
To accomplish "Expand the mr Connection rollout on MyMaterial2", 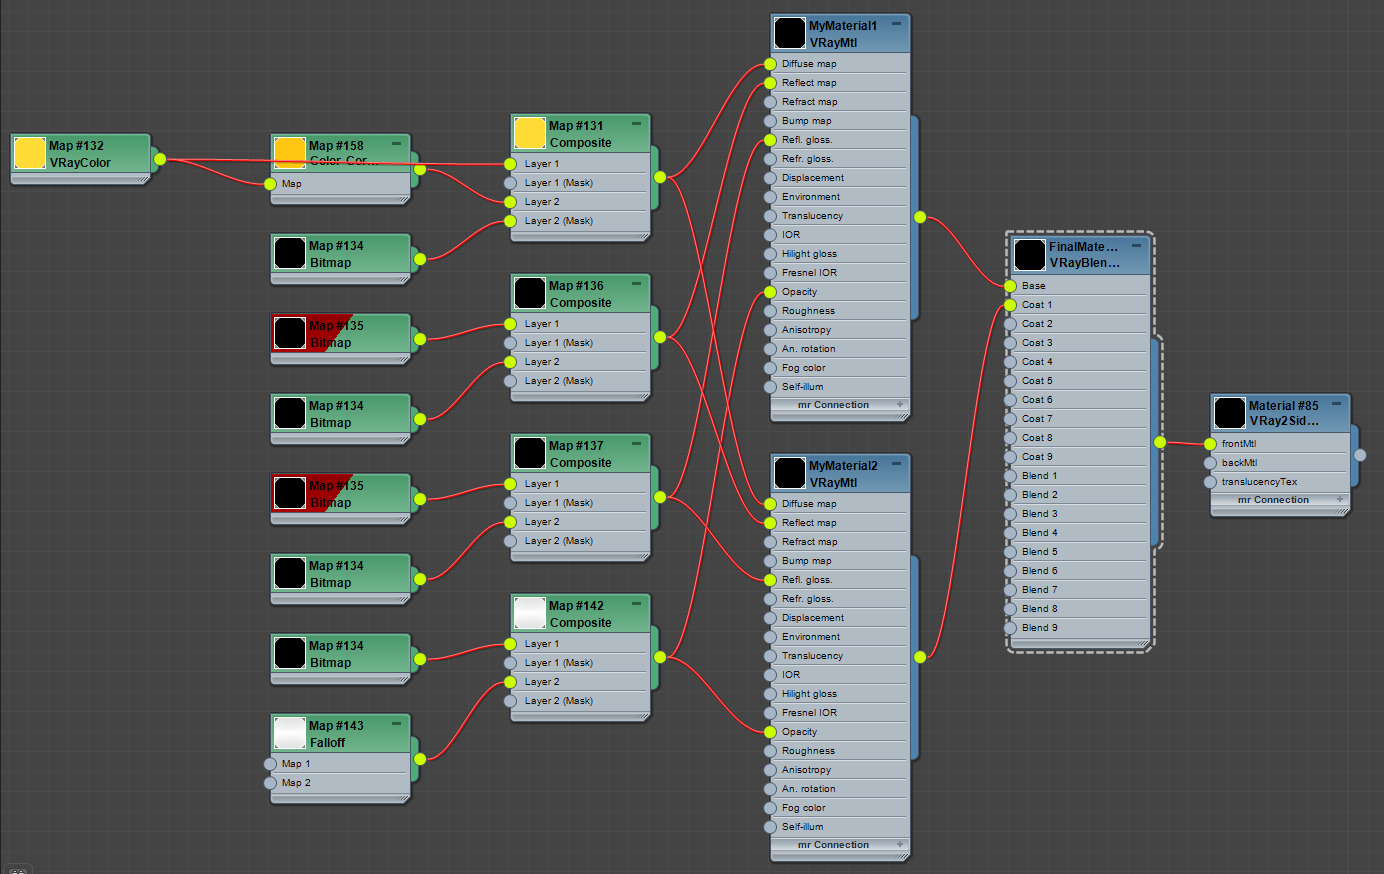I will coord(898,845).
